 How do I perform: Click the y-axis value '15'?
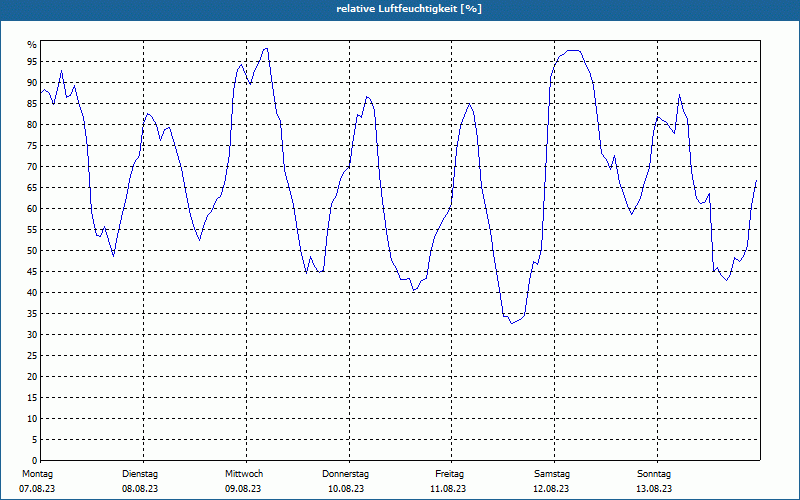[32, 397]
